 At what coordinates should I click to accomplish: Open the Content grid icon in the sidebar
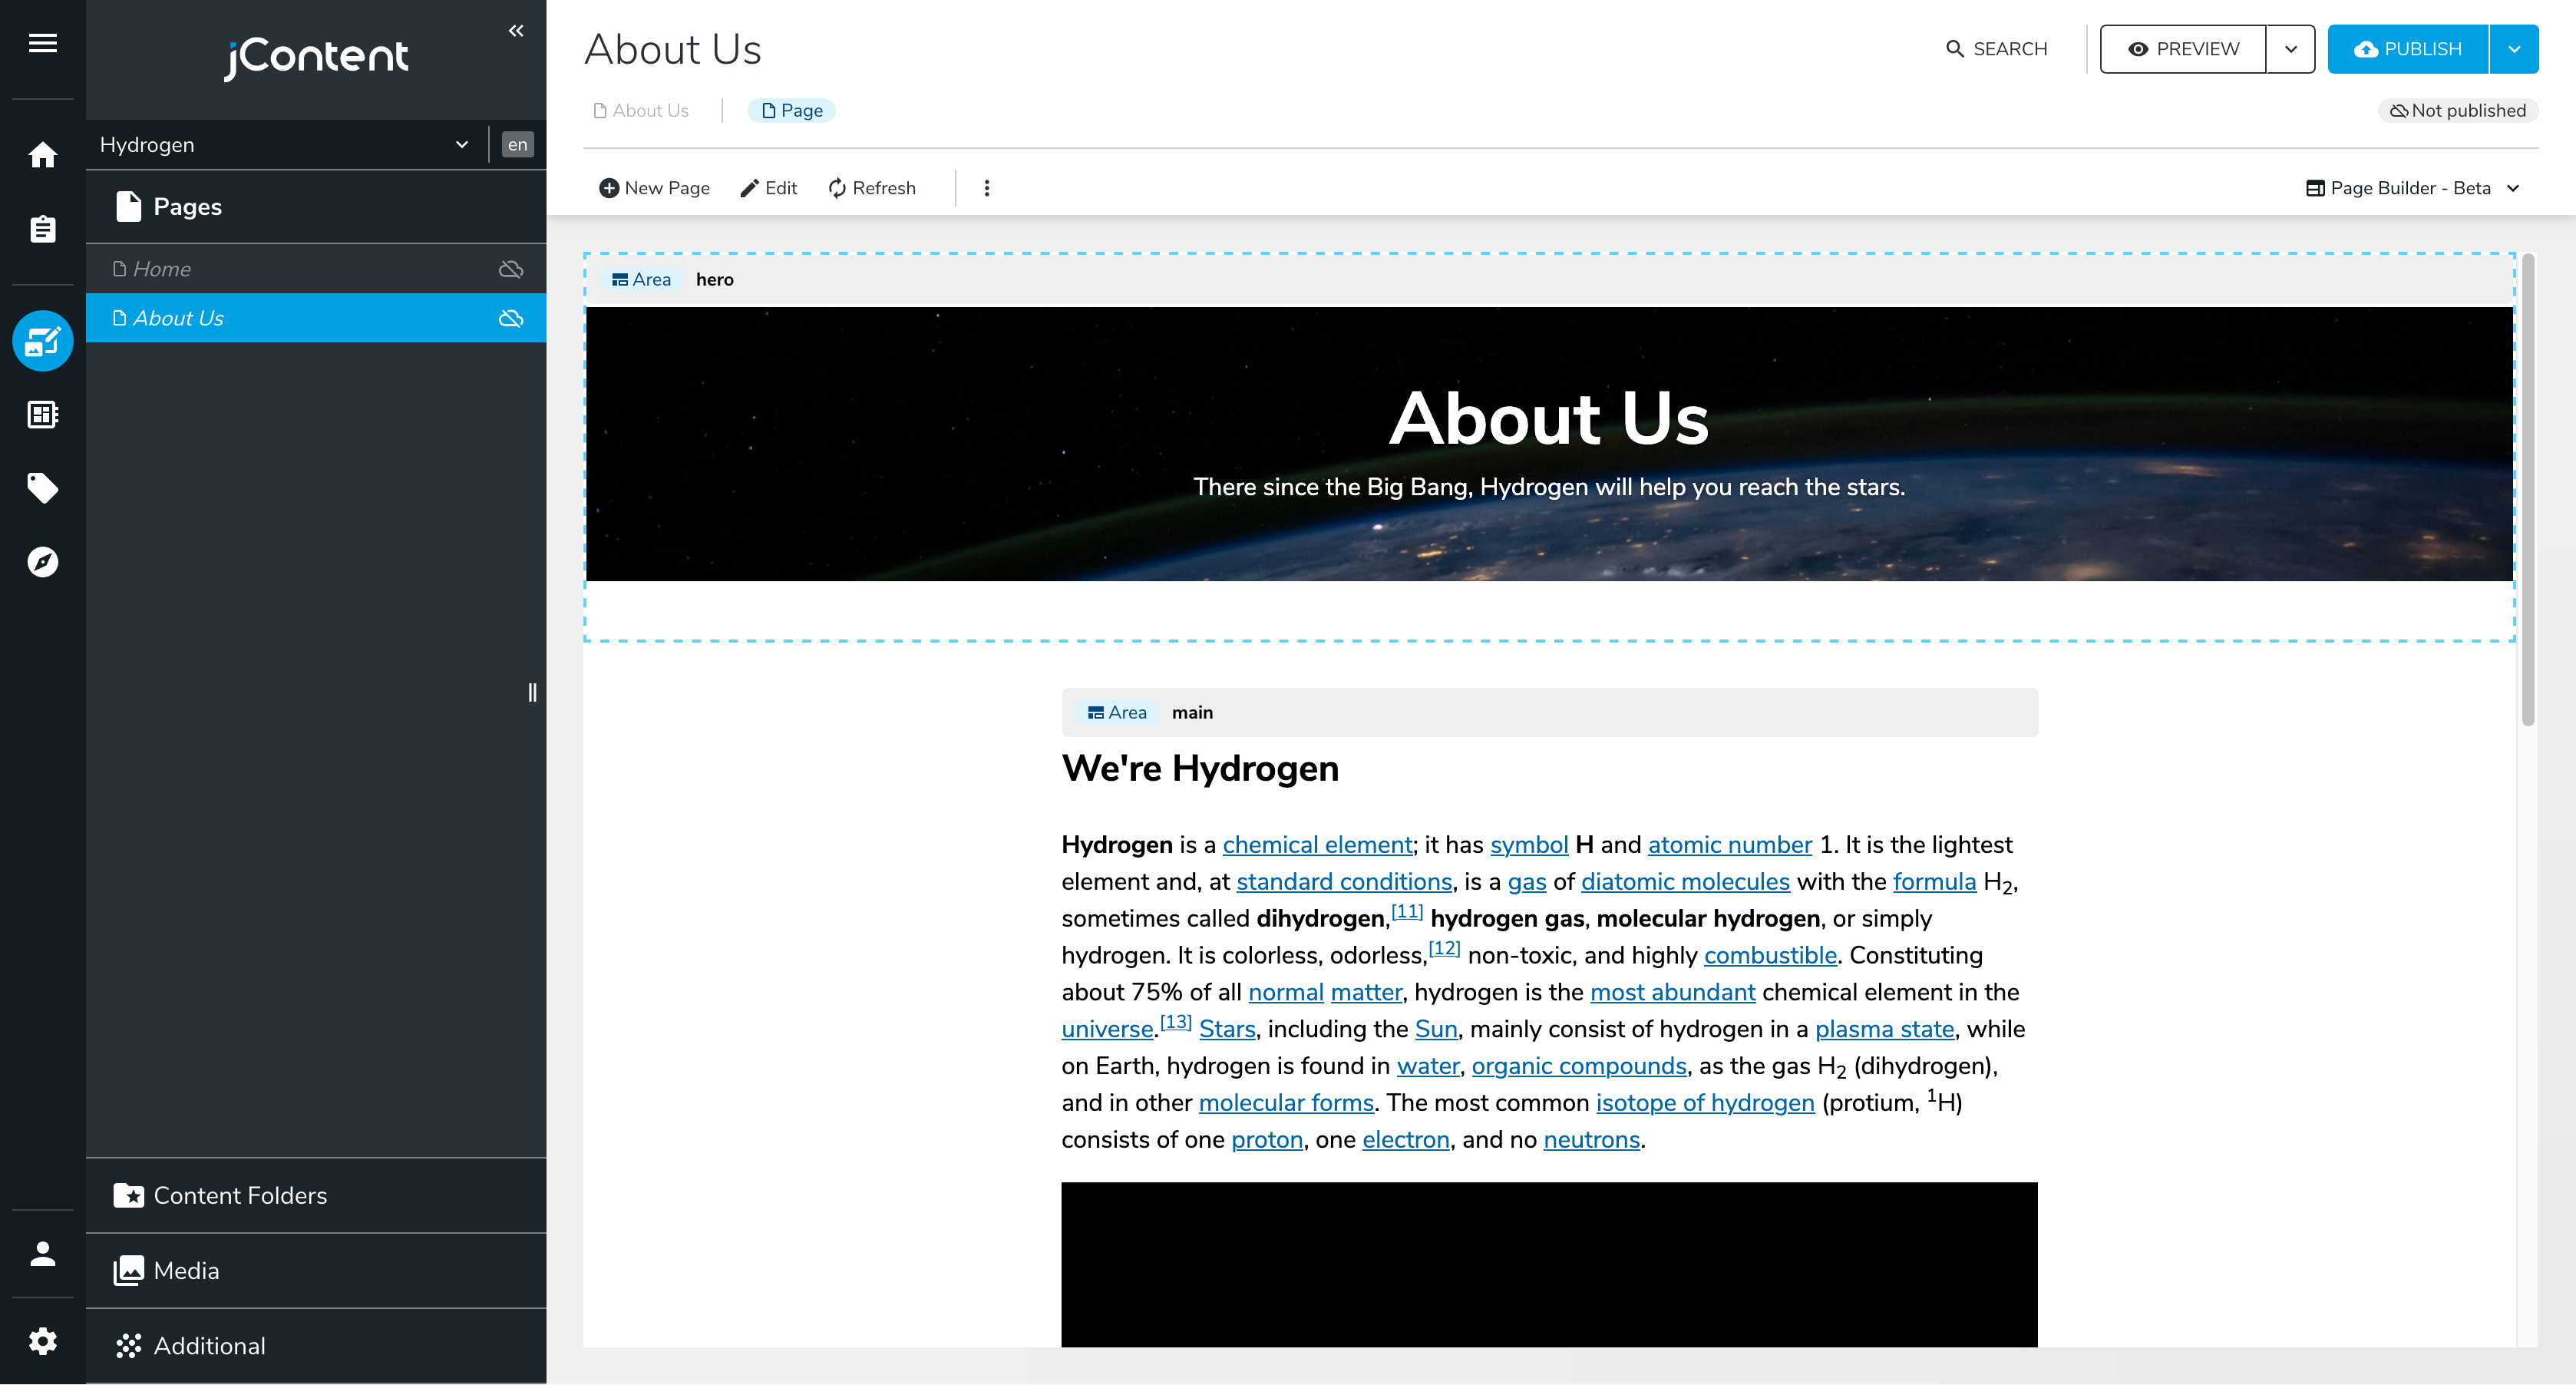point(43,414)
